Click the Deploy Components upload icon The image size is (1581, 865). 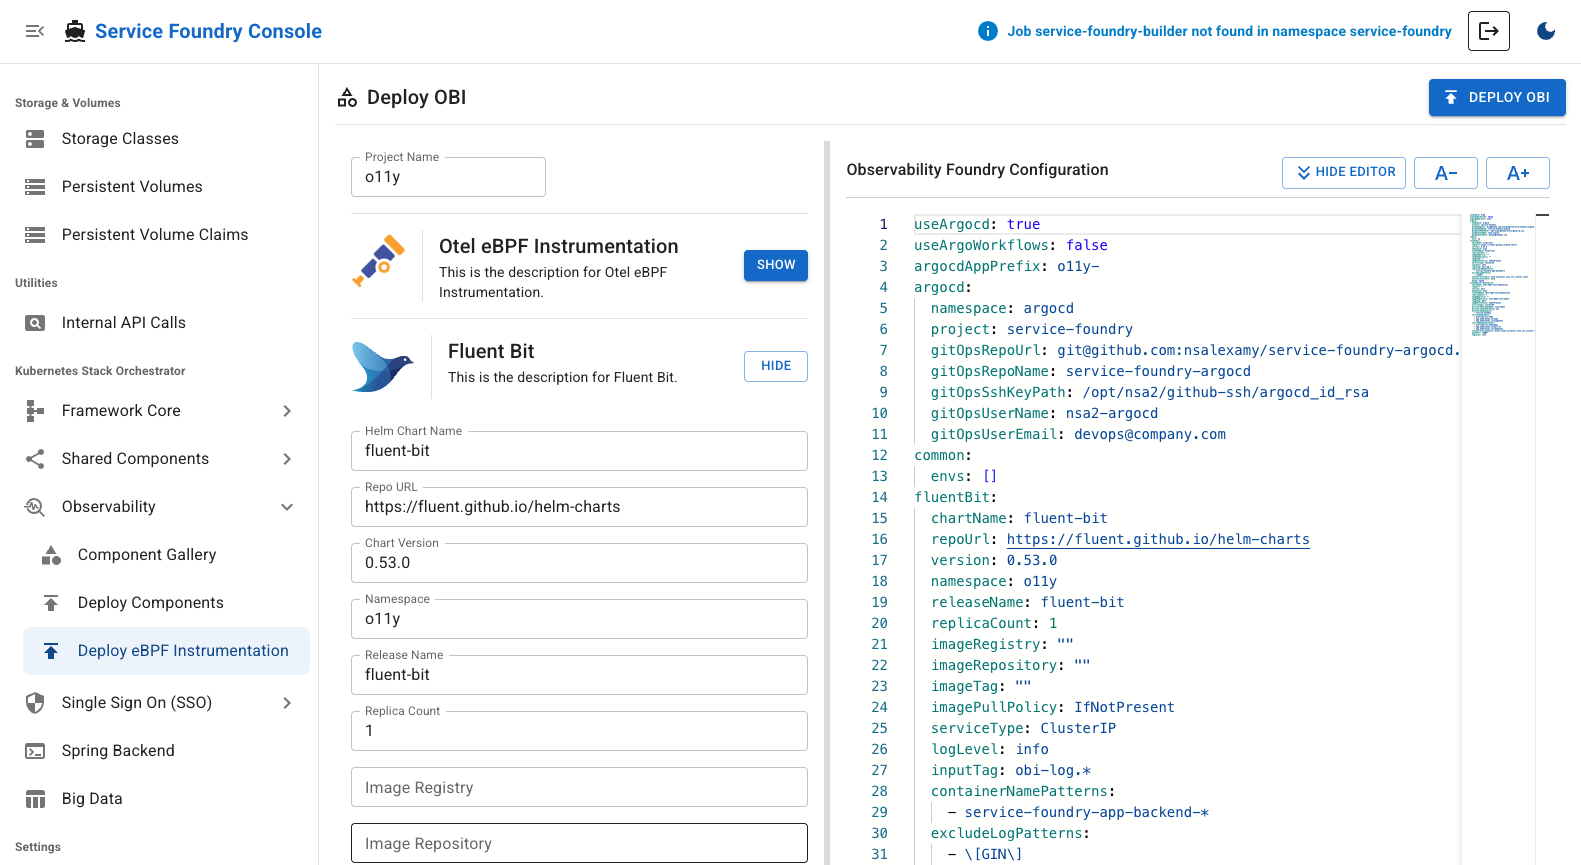click(51, 603)
